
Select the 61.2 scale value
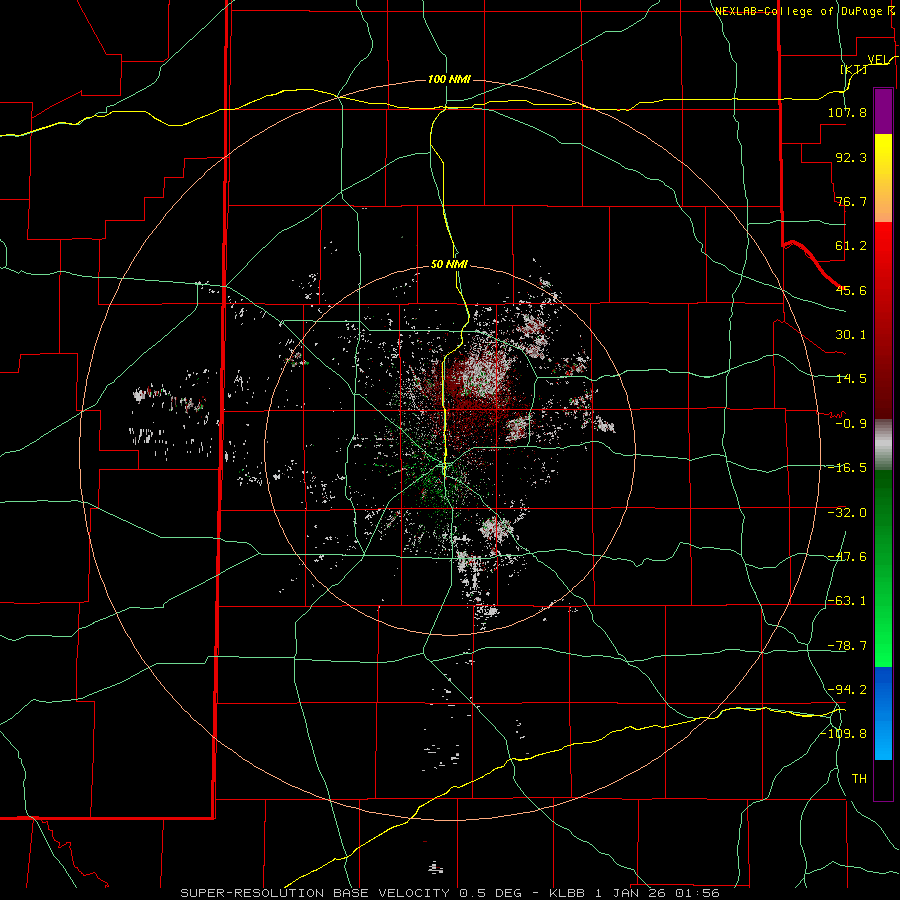851,246
